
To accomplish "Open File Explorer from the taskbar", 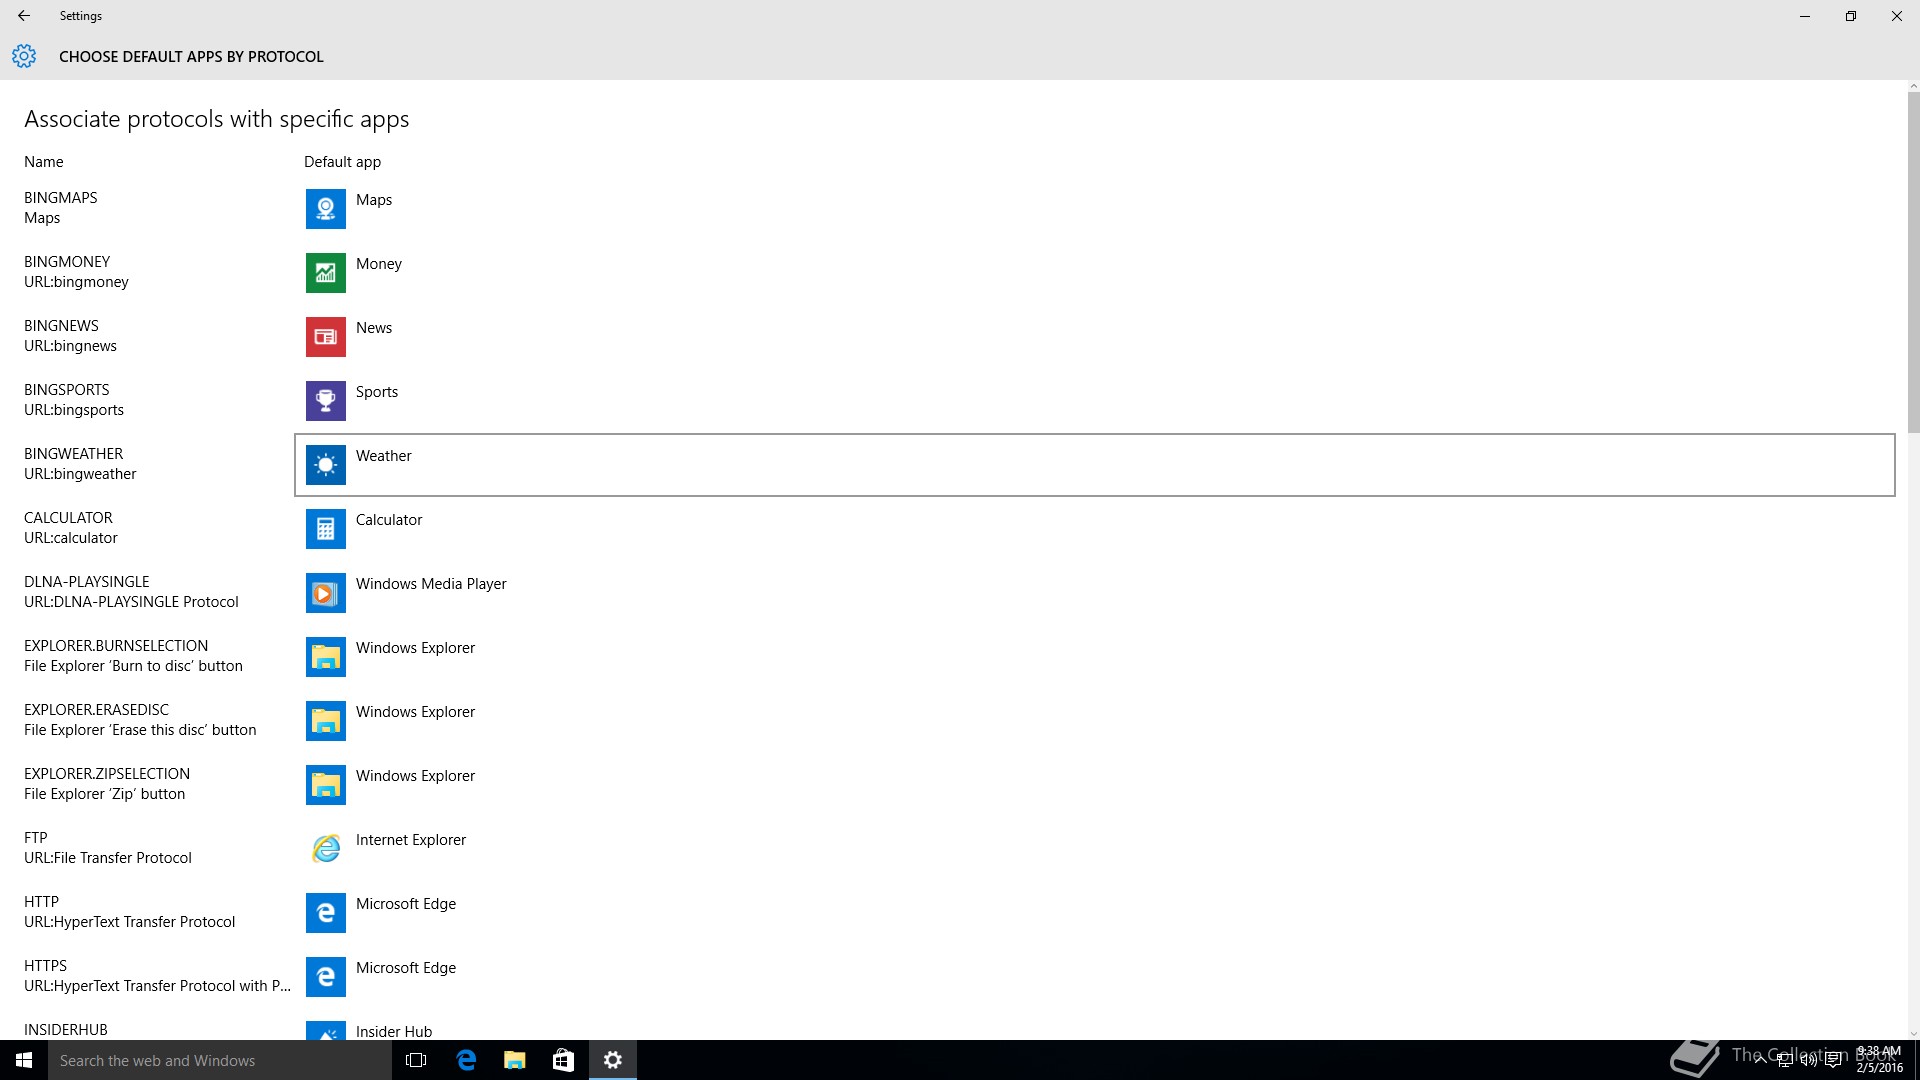I will tap(515, 1060).
